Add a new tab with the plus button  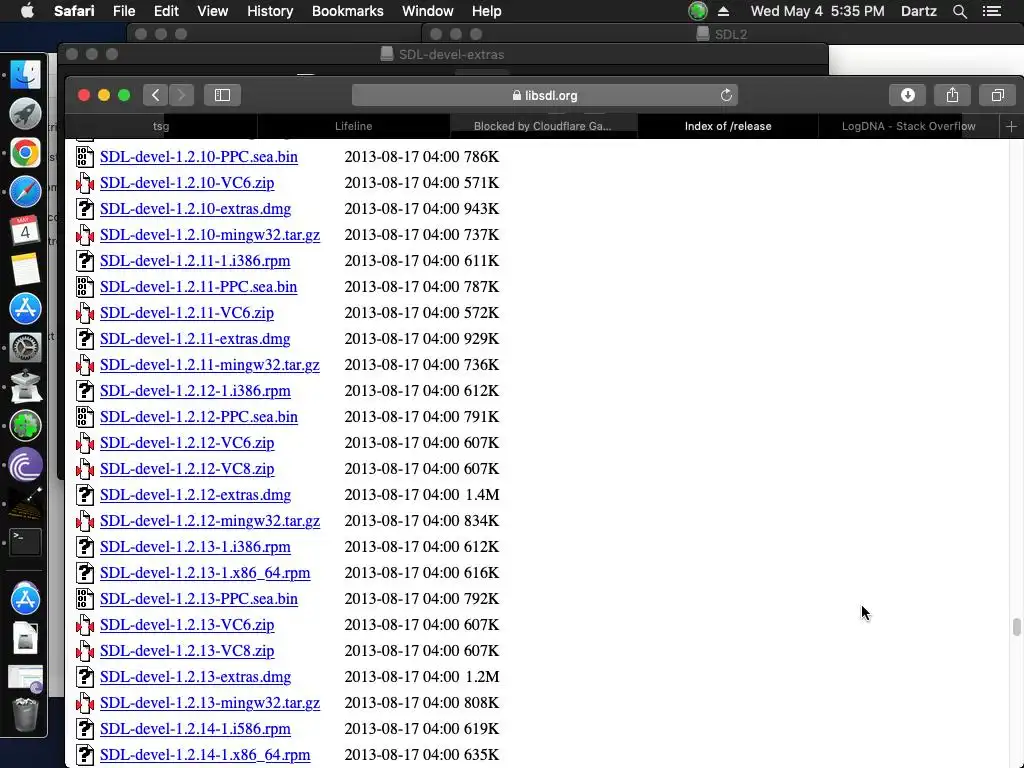(1011, 126)
